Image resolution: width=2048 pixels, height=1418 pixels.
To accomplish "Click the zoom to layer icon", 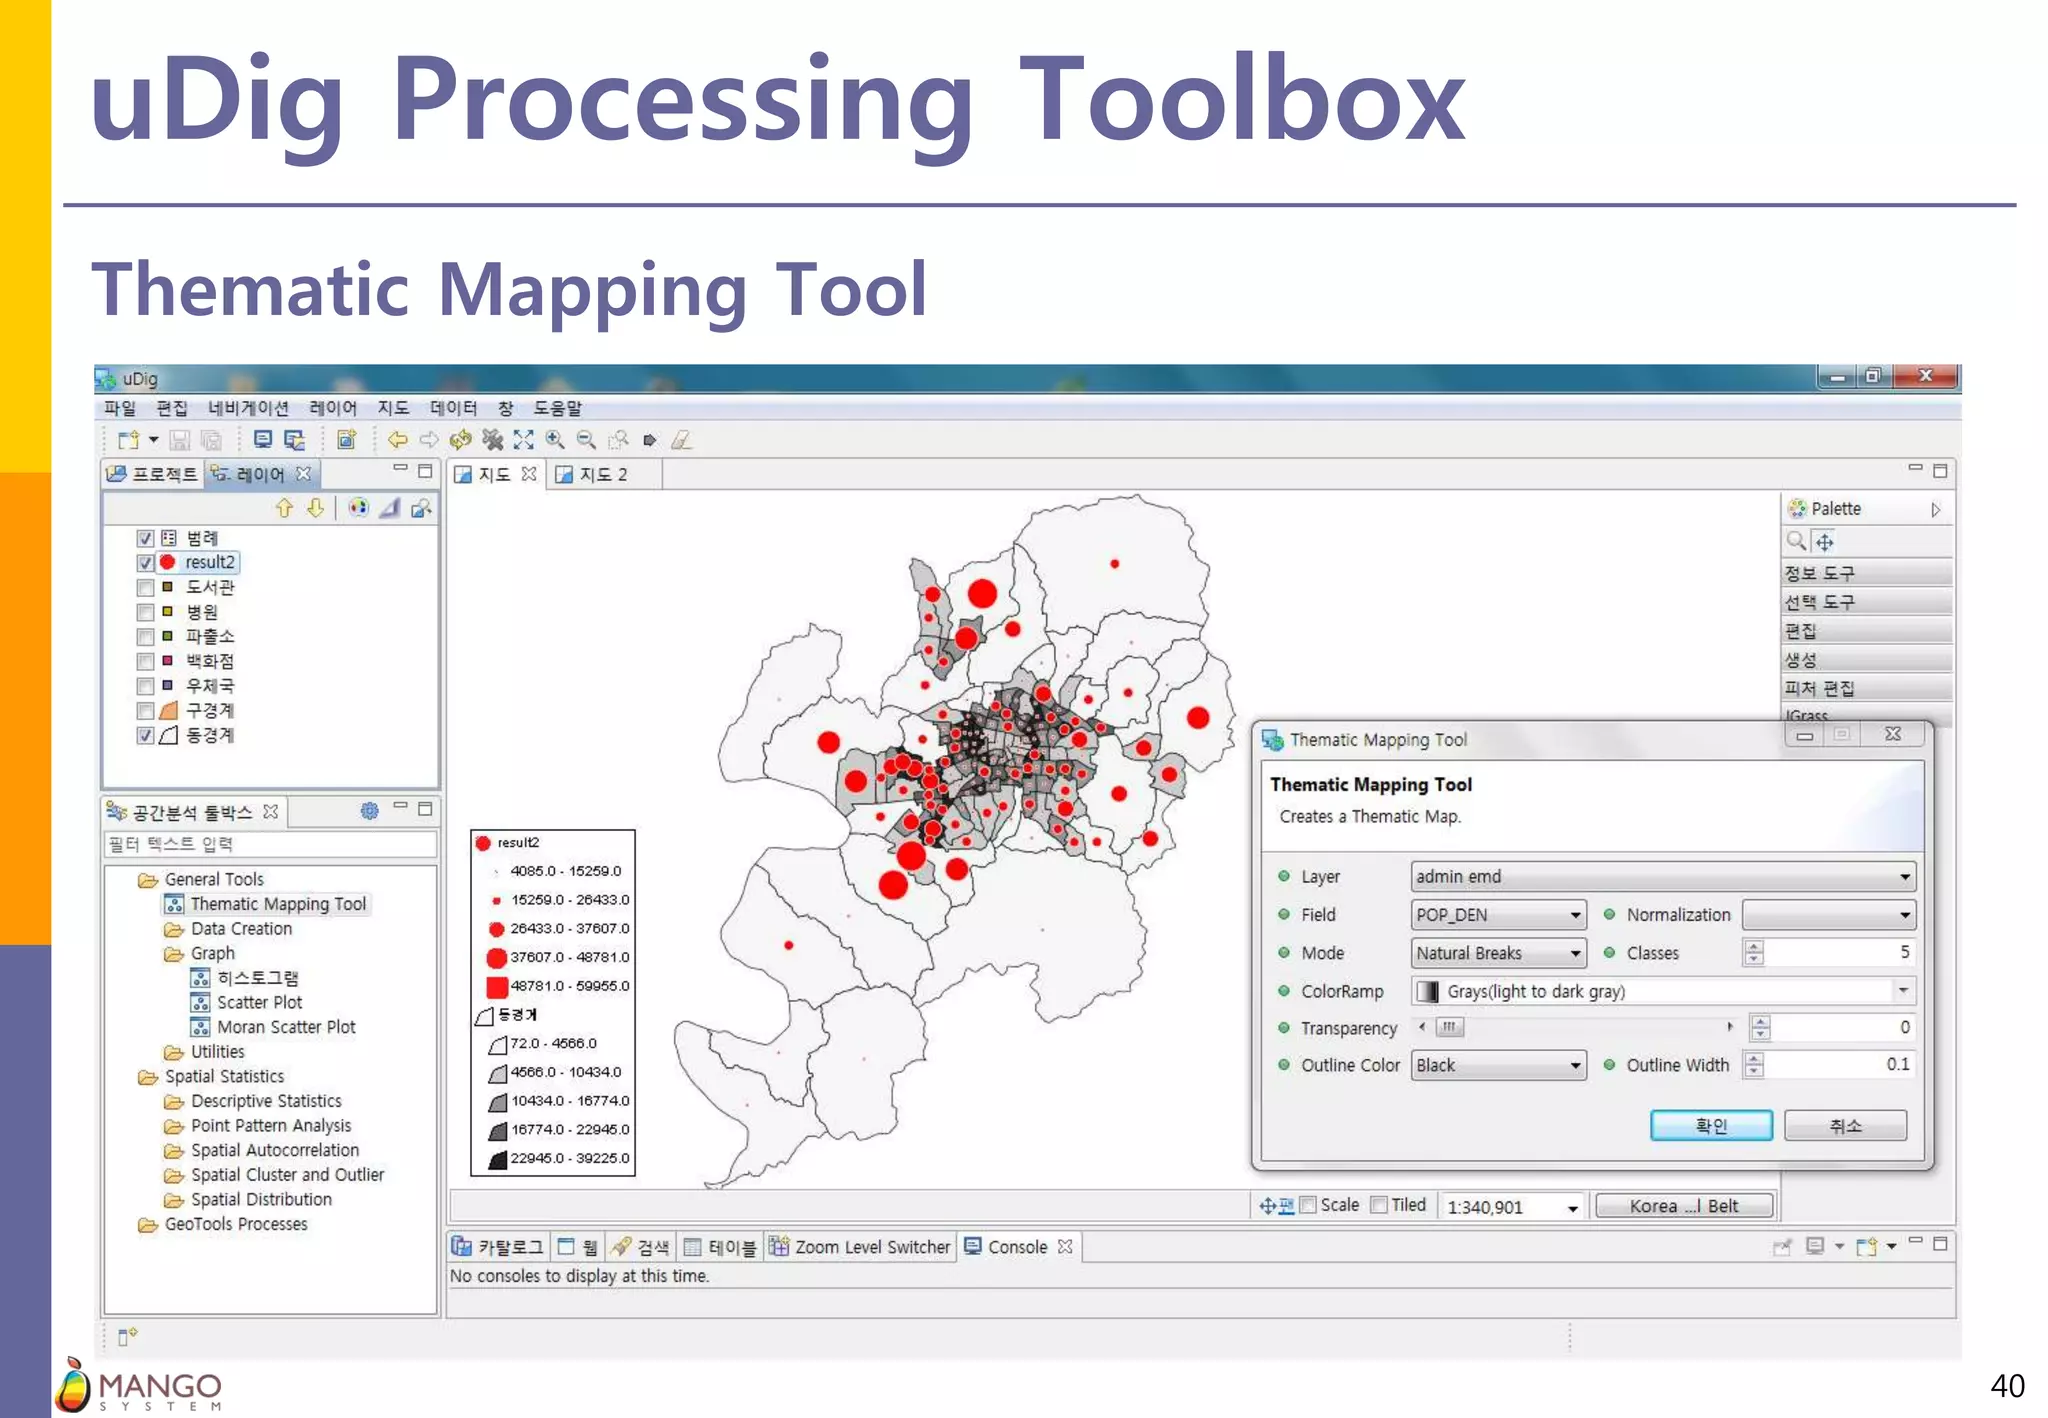I will pyautogui.click(x=421, y=508).
